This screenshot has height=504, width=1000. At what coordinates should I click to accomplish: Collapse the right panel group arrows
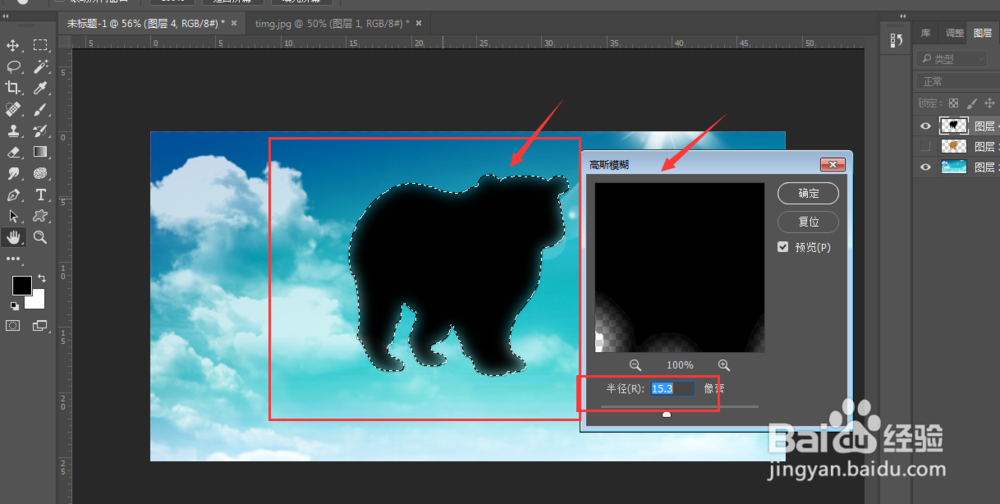902,16
